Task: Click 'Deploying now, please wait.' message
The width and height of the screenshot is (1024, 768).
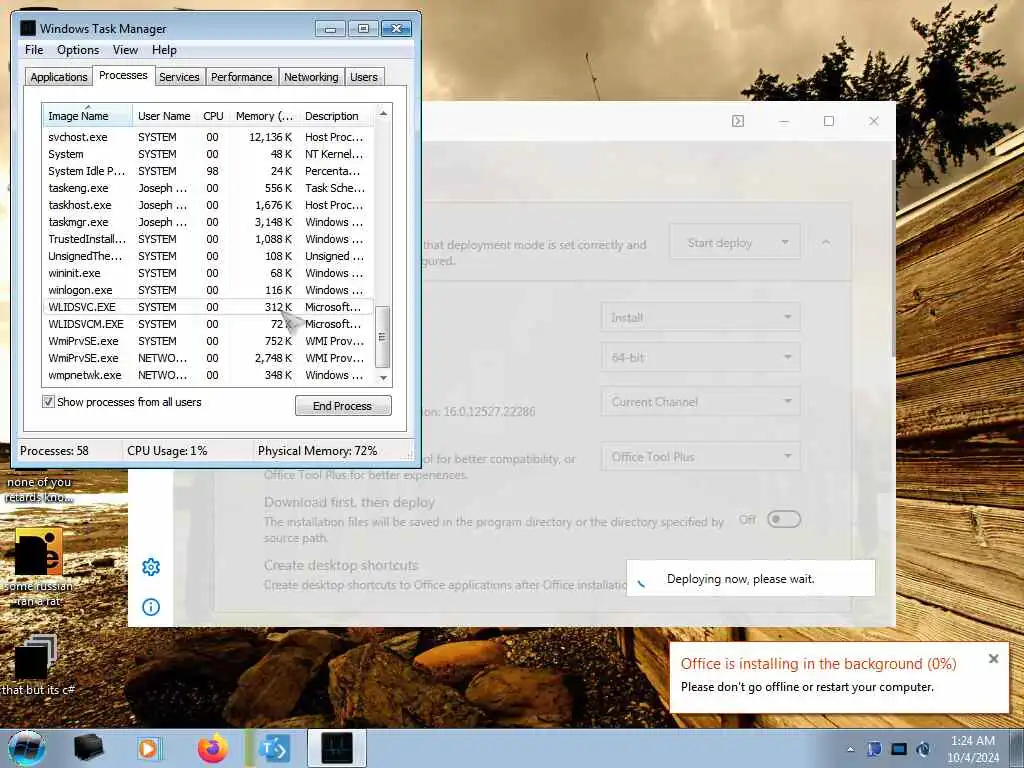Action: (741, 579)
